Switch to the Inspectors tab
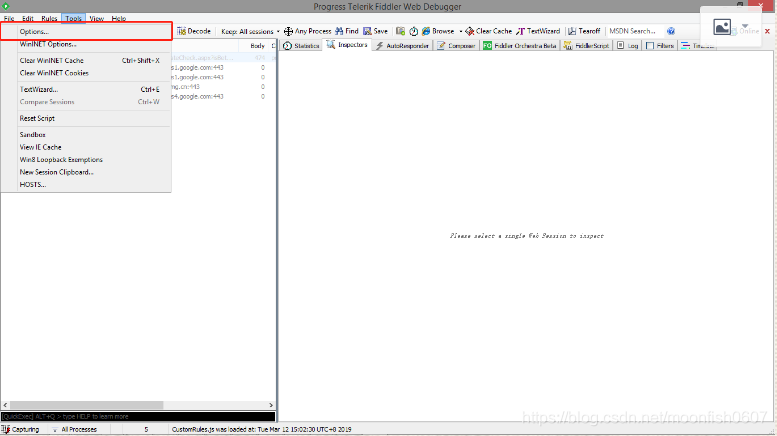Screen dimensions: 777x436 tap(347, 45)
